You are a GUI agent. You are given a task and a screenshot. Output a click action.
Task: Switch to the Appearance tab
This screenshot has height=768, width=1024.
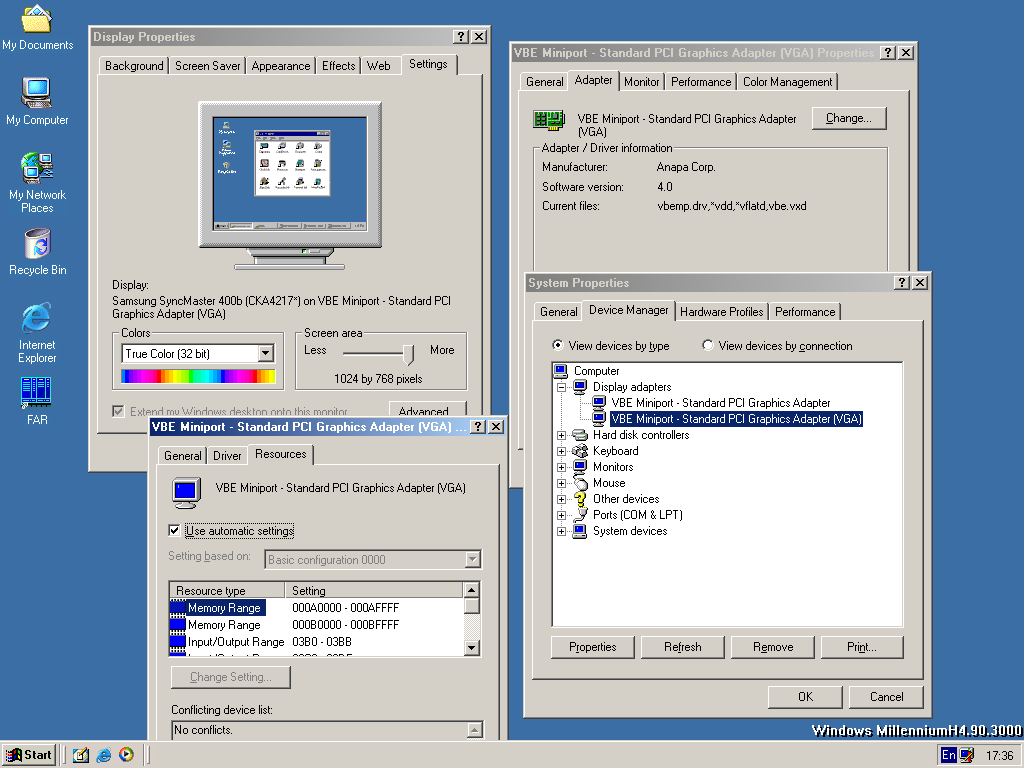[x=281, y=66]
